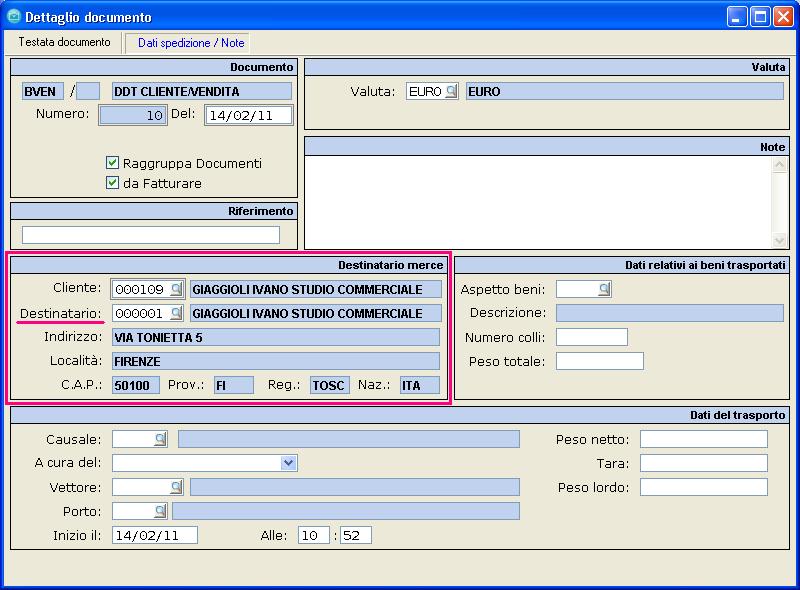
Task: Click the Peso netto input field
Action: click(x=704, y=439)
